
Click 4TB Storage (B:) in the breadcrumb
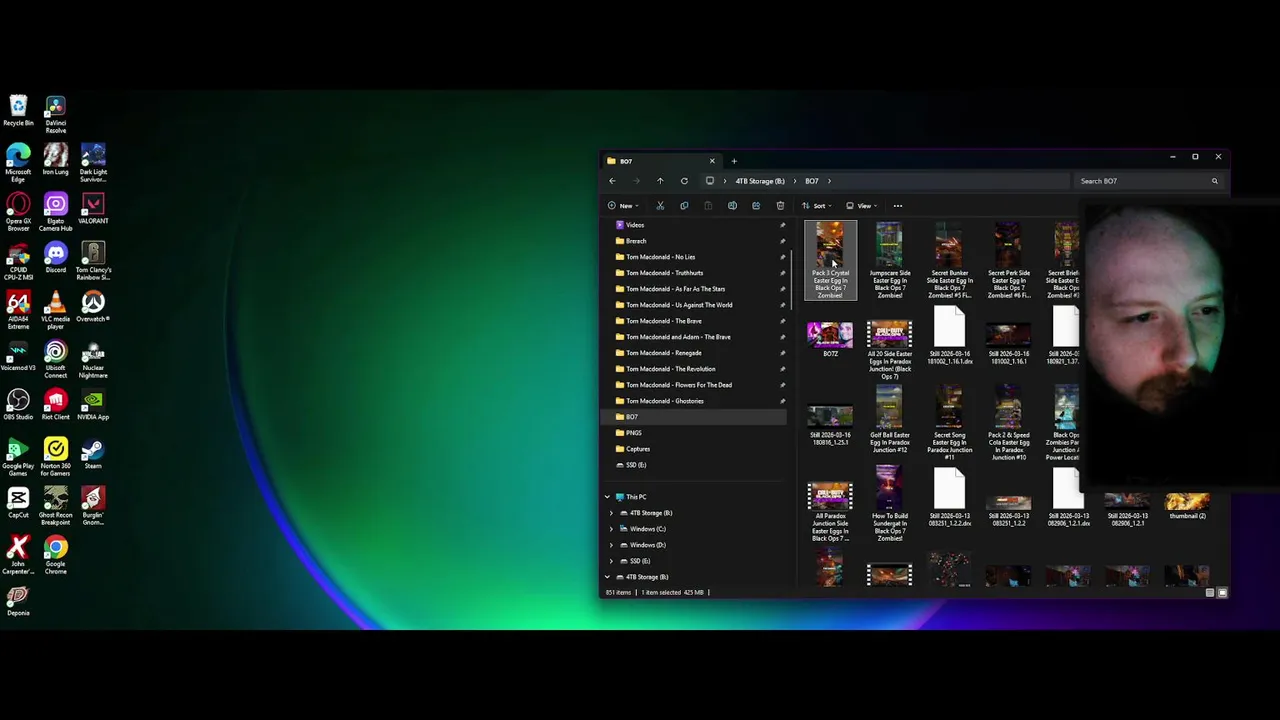[x=760, y=181]
